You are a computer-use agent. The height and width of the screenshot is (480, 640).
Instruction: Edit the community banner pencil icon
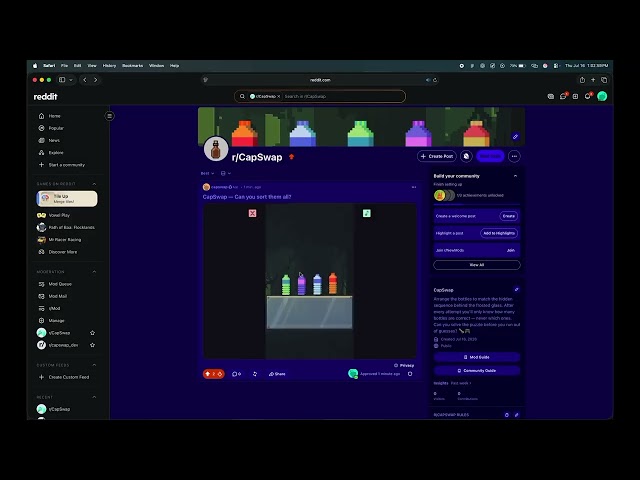[516, 137]
